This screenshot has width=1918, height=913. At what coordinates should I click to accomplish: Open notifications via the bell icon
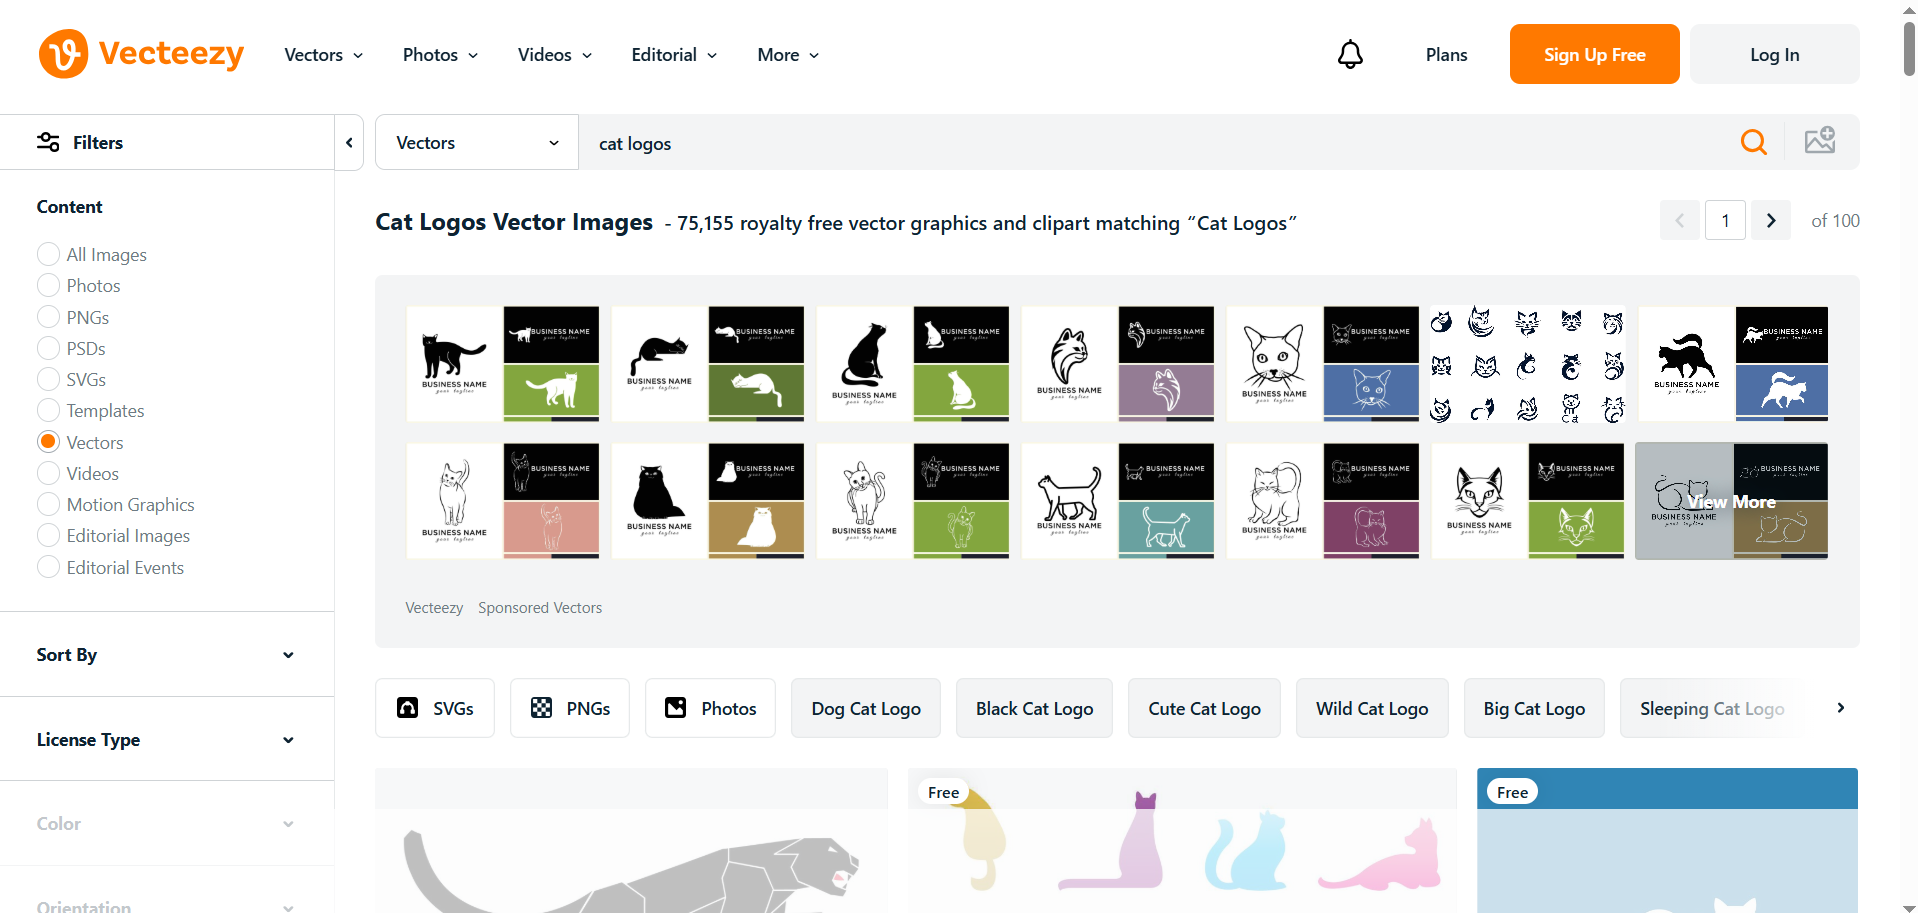[1349, 54]
